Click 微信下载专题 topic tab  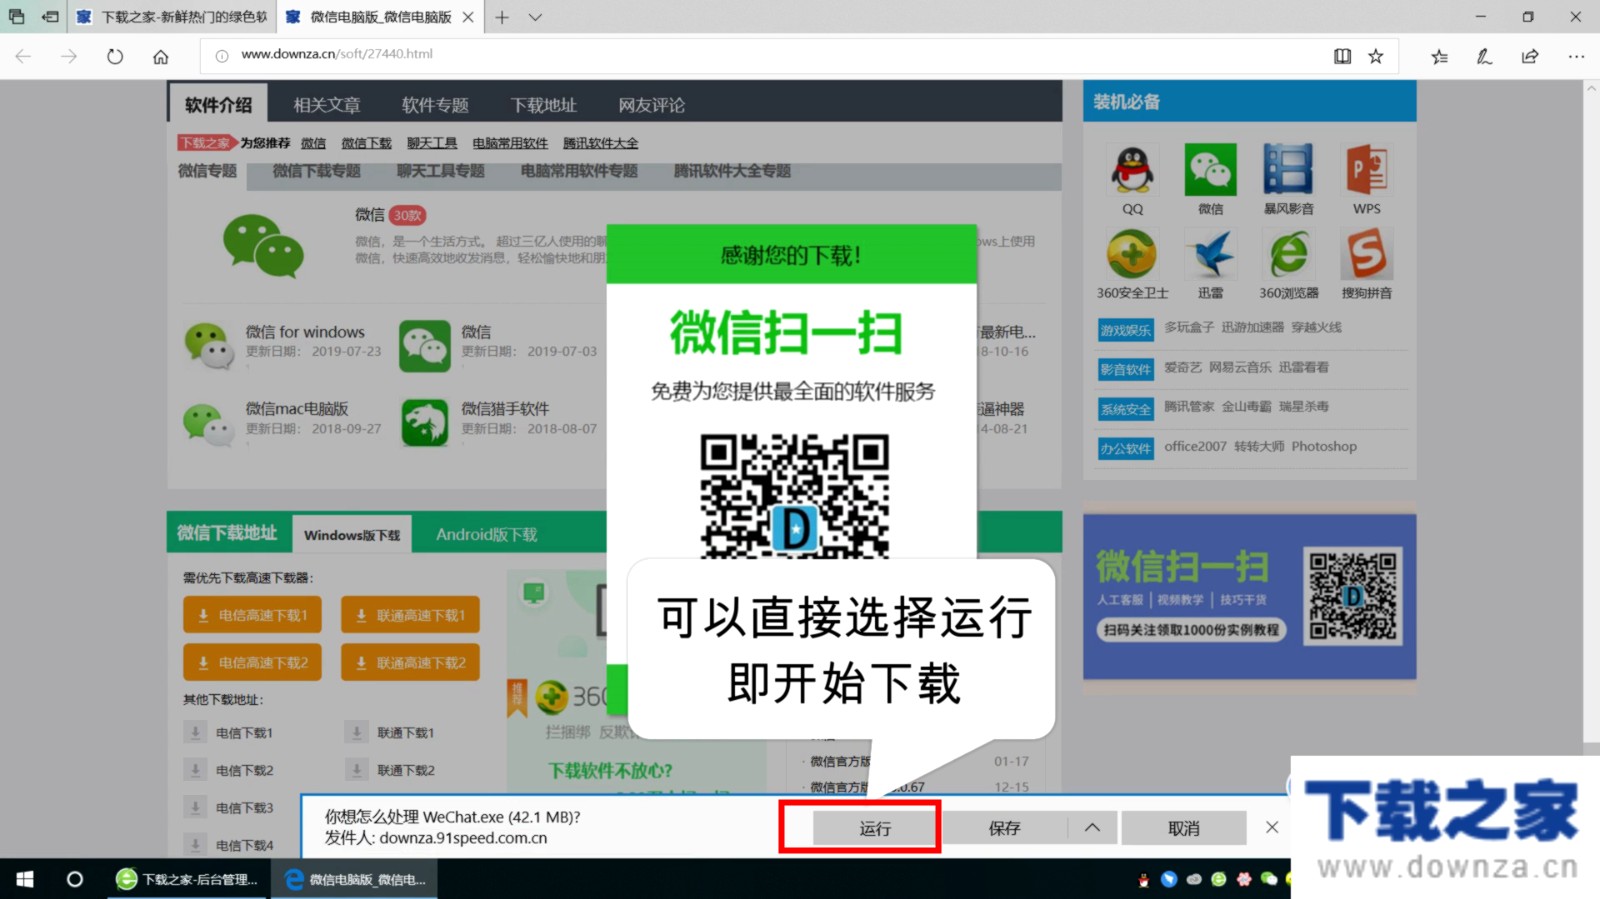tap(317, 171)
